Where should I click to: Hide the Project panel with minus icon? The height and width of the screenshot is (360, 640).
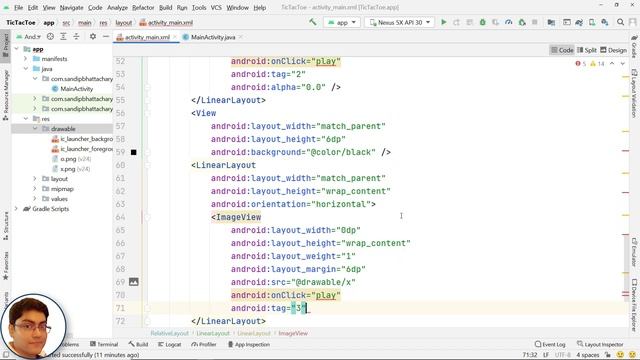pos(106,37)
